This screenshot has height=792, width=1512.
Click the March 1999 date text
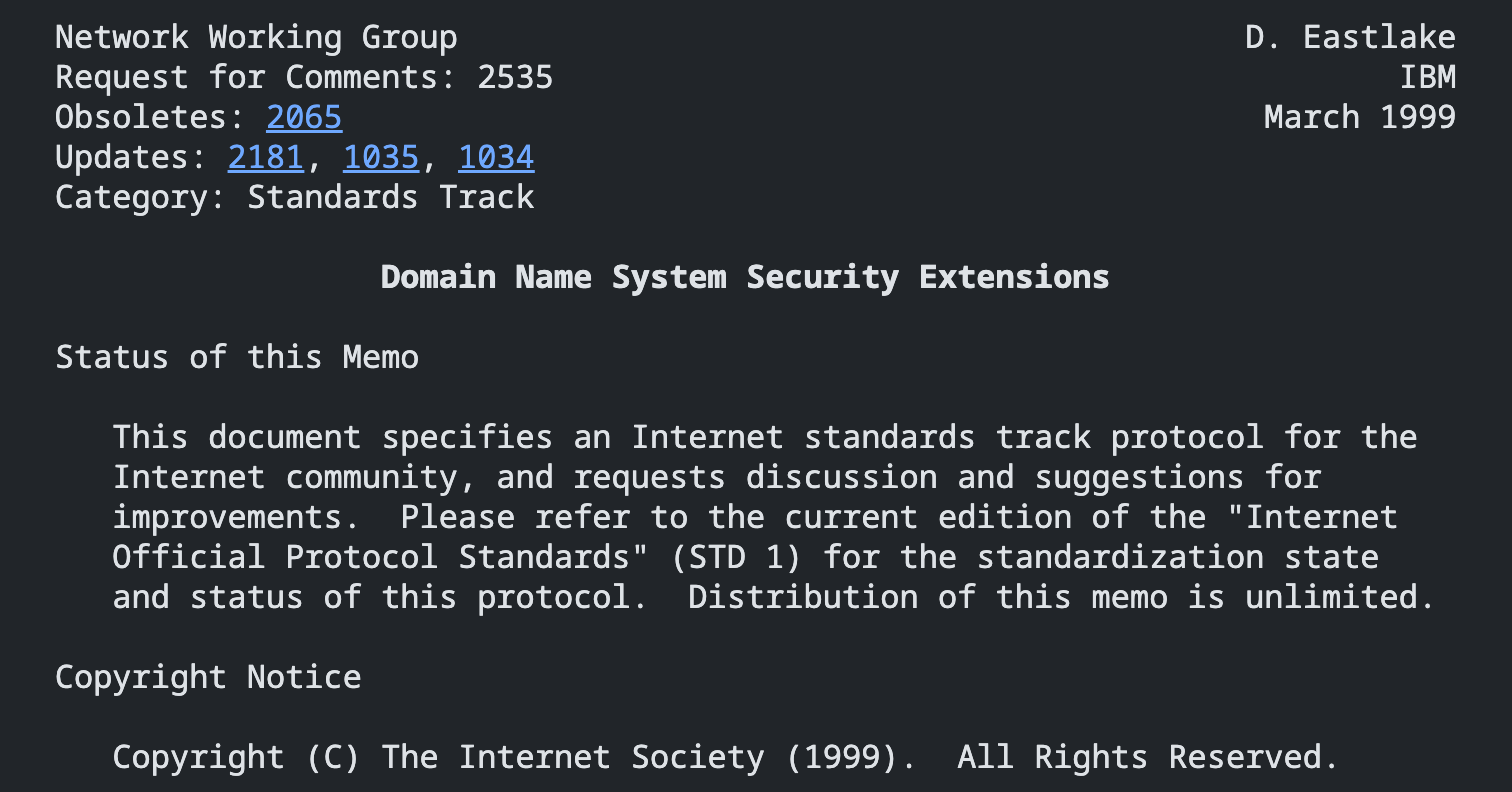[x=1360, y=117]
